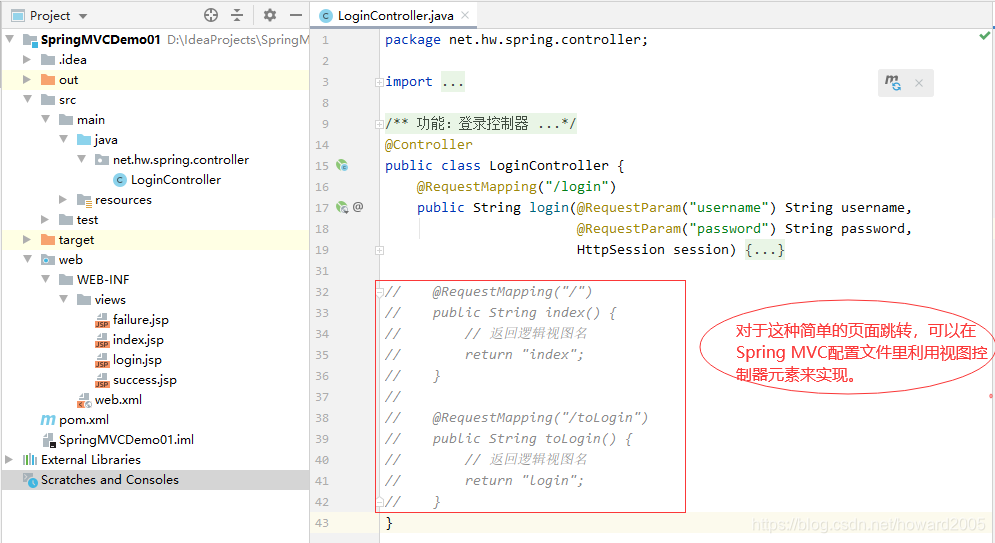Expand External Libraries node
Screen dimensions: 995x543
(x=9, y=459)
